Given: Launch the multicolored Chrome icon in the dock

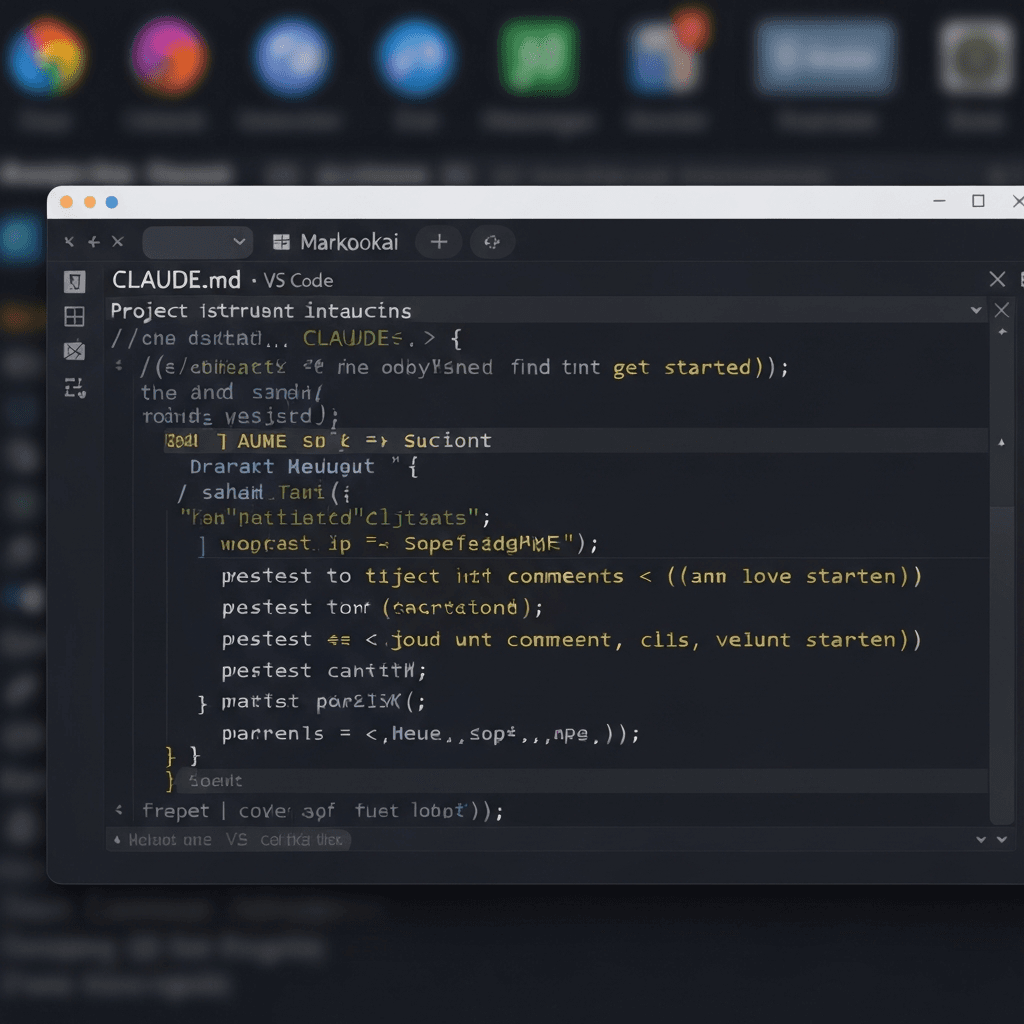Looking at the screenshot, I should coord(47,56).
